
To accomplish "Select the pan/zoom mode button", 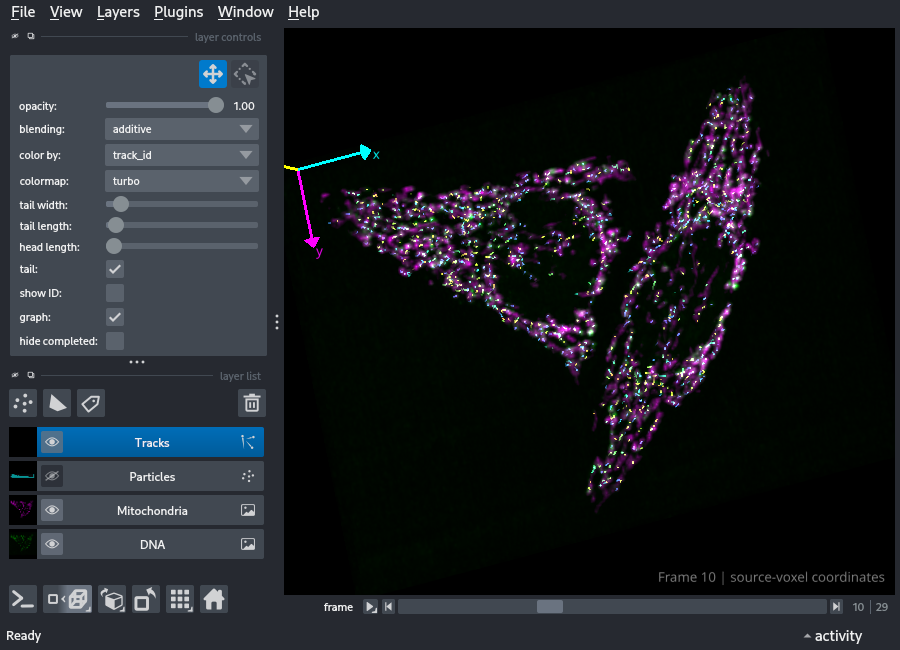I will click(213, 74).
